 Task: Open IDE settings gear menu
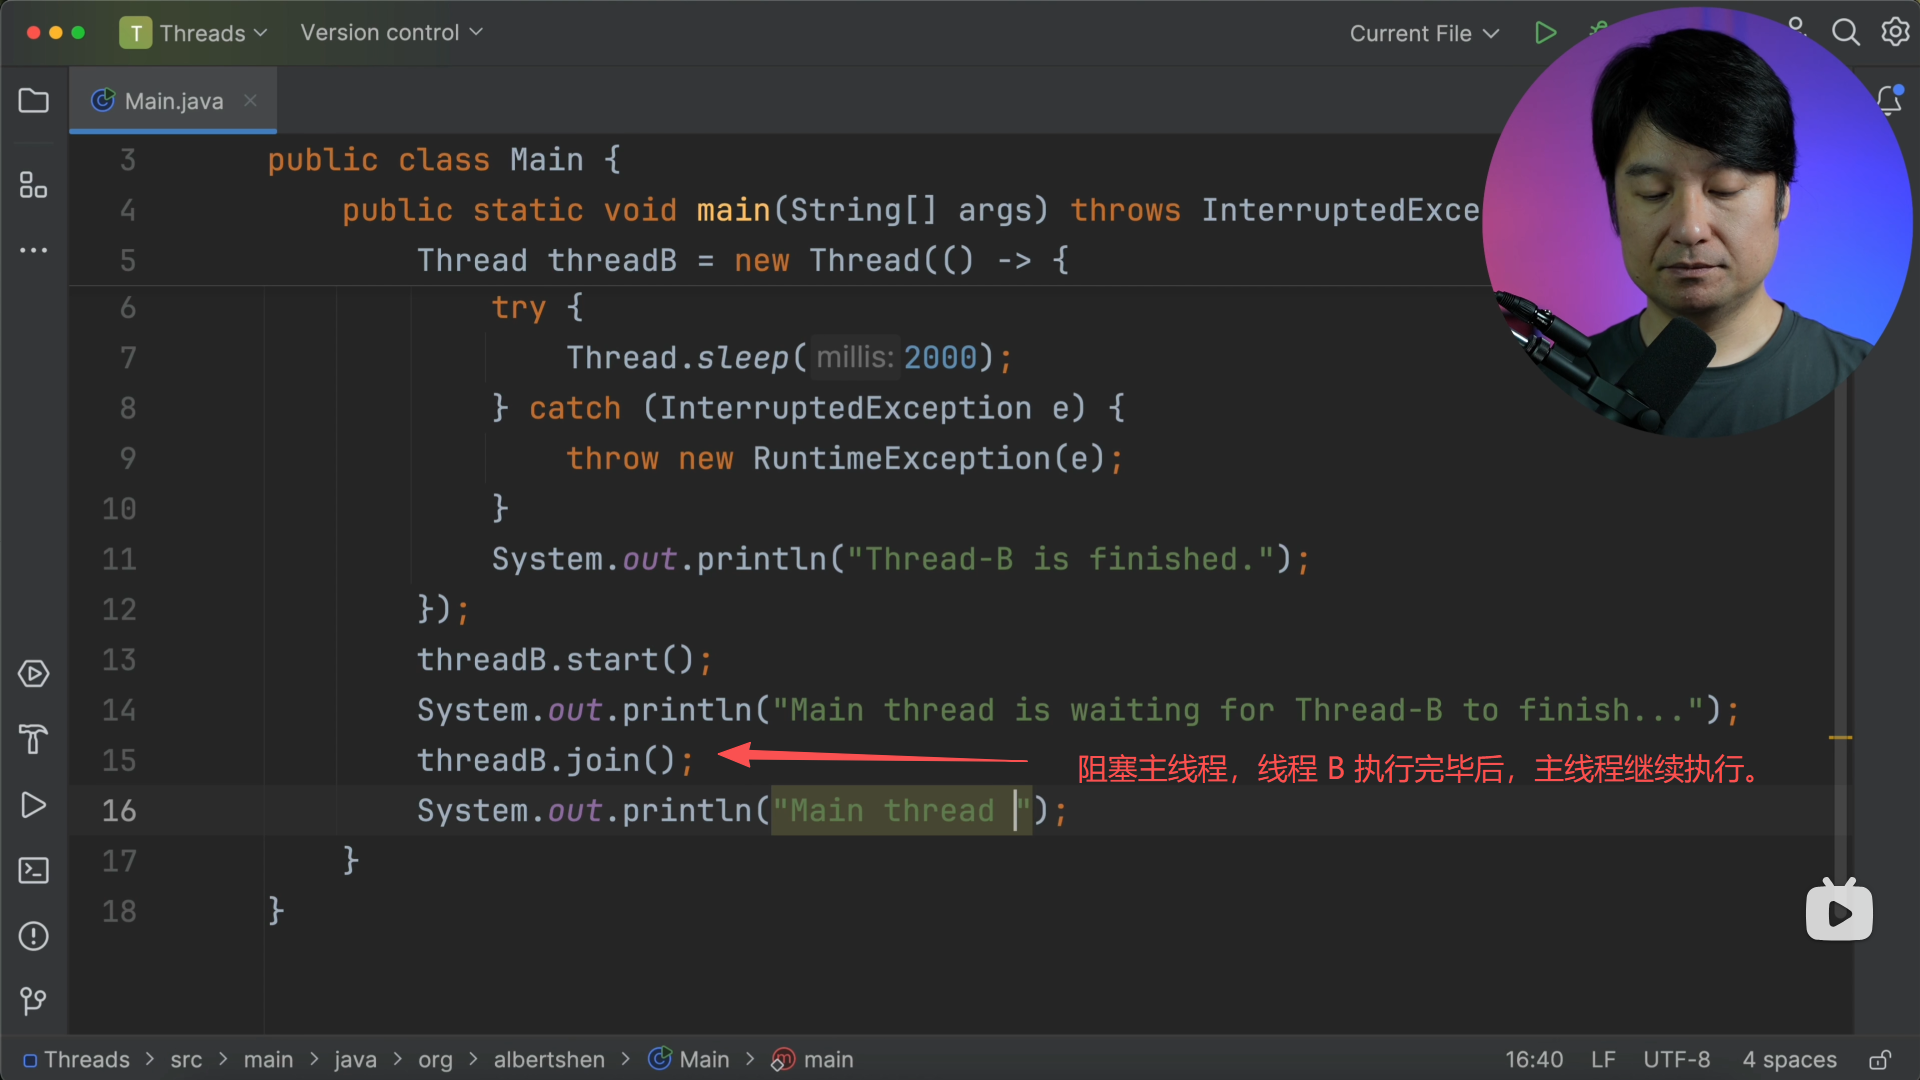pyautogui.click(x=1895, y=33)
